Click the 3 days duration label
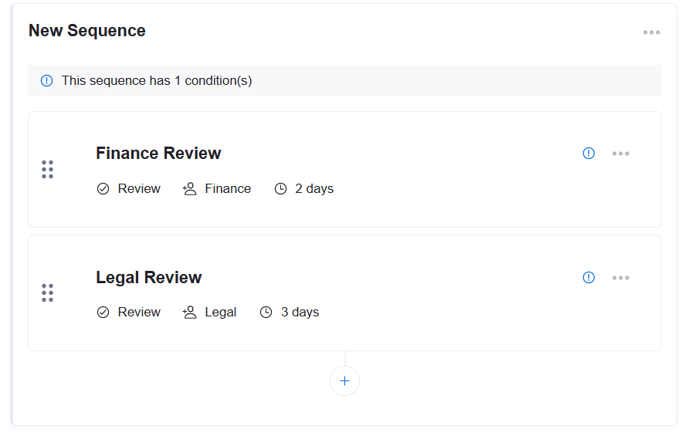This screenshot has height=436, width=688. [299, 312]
